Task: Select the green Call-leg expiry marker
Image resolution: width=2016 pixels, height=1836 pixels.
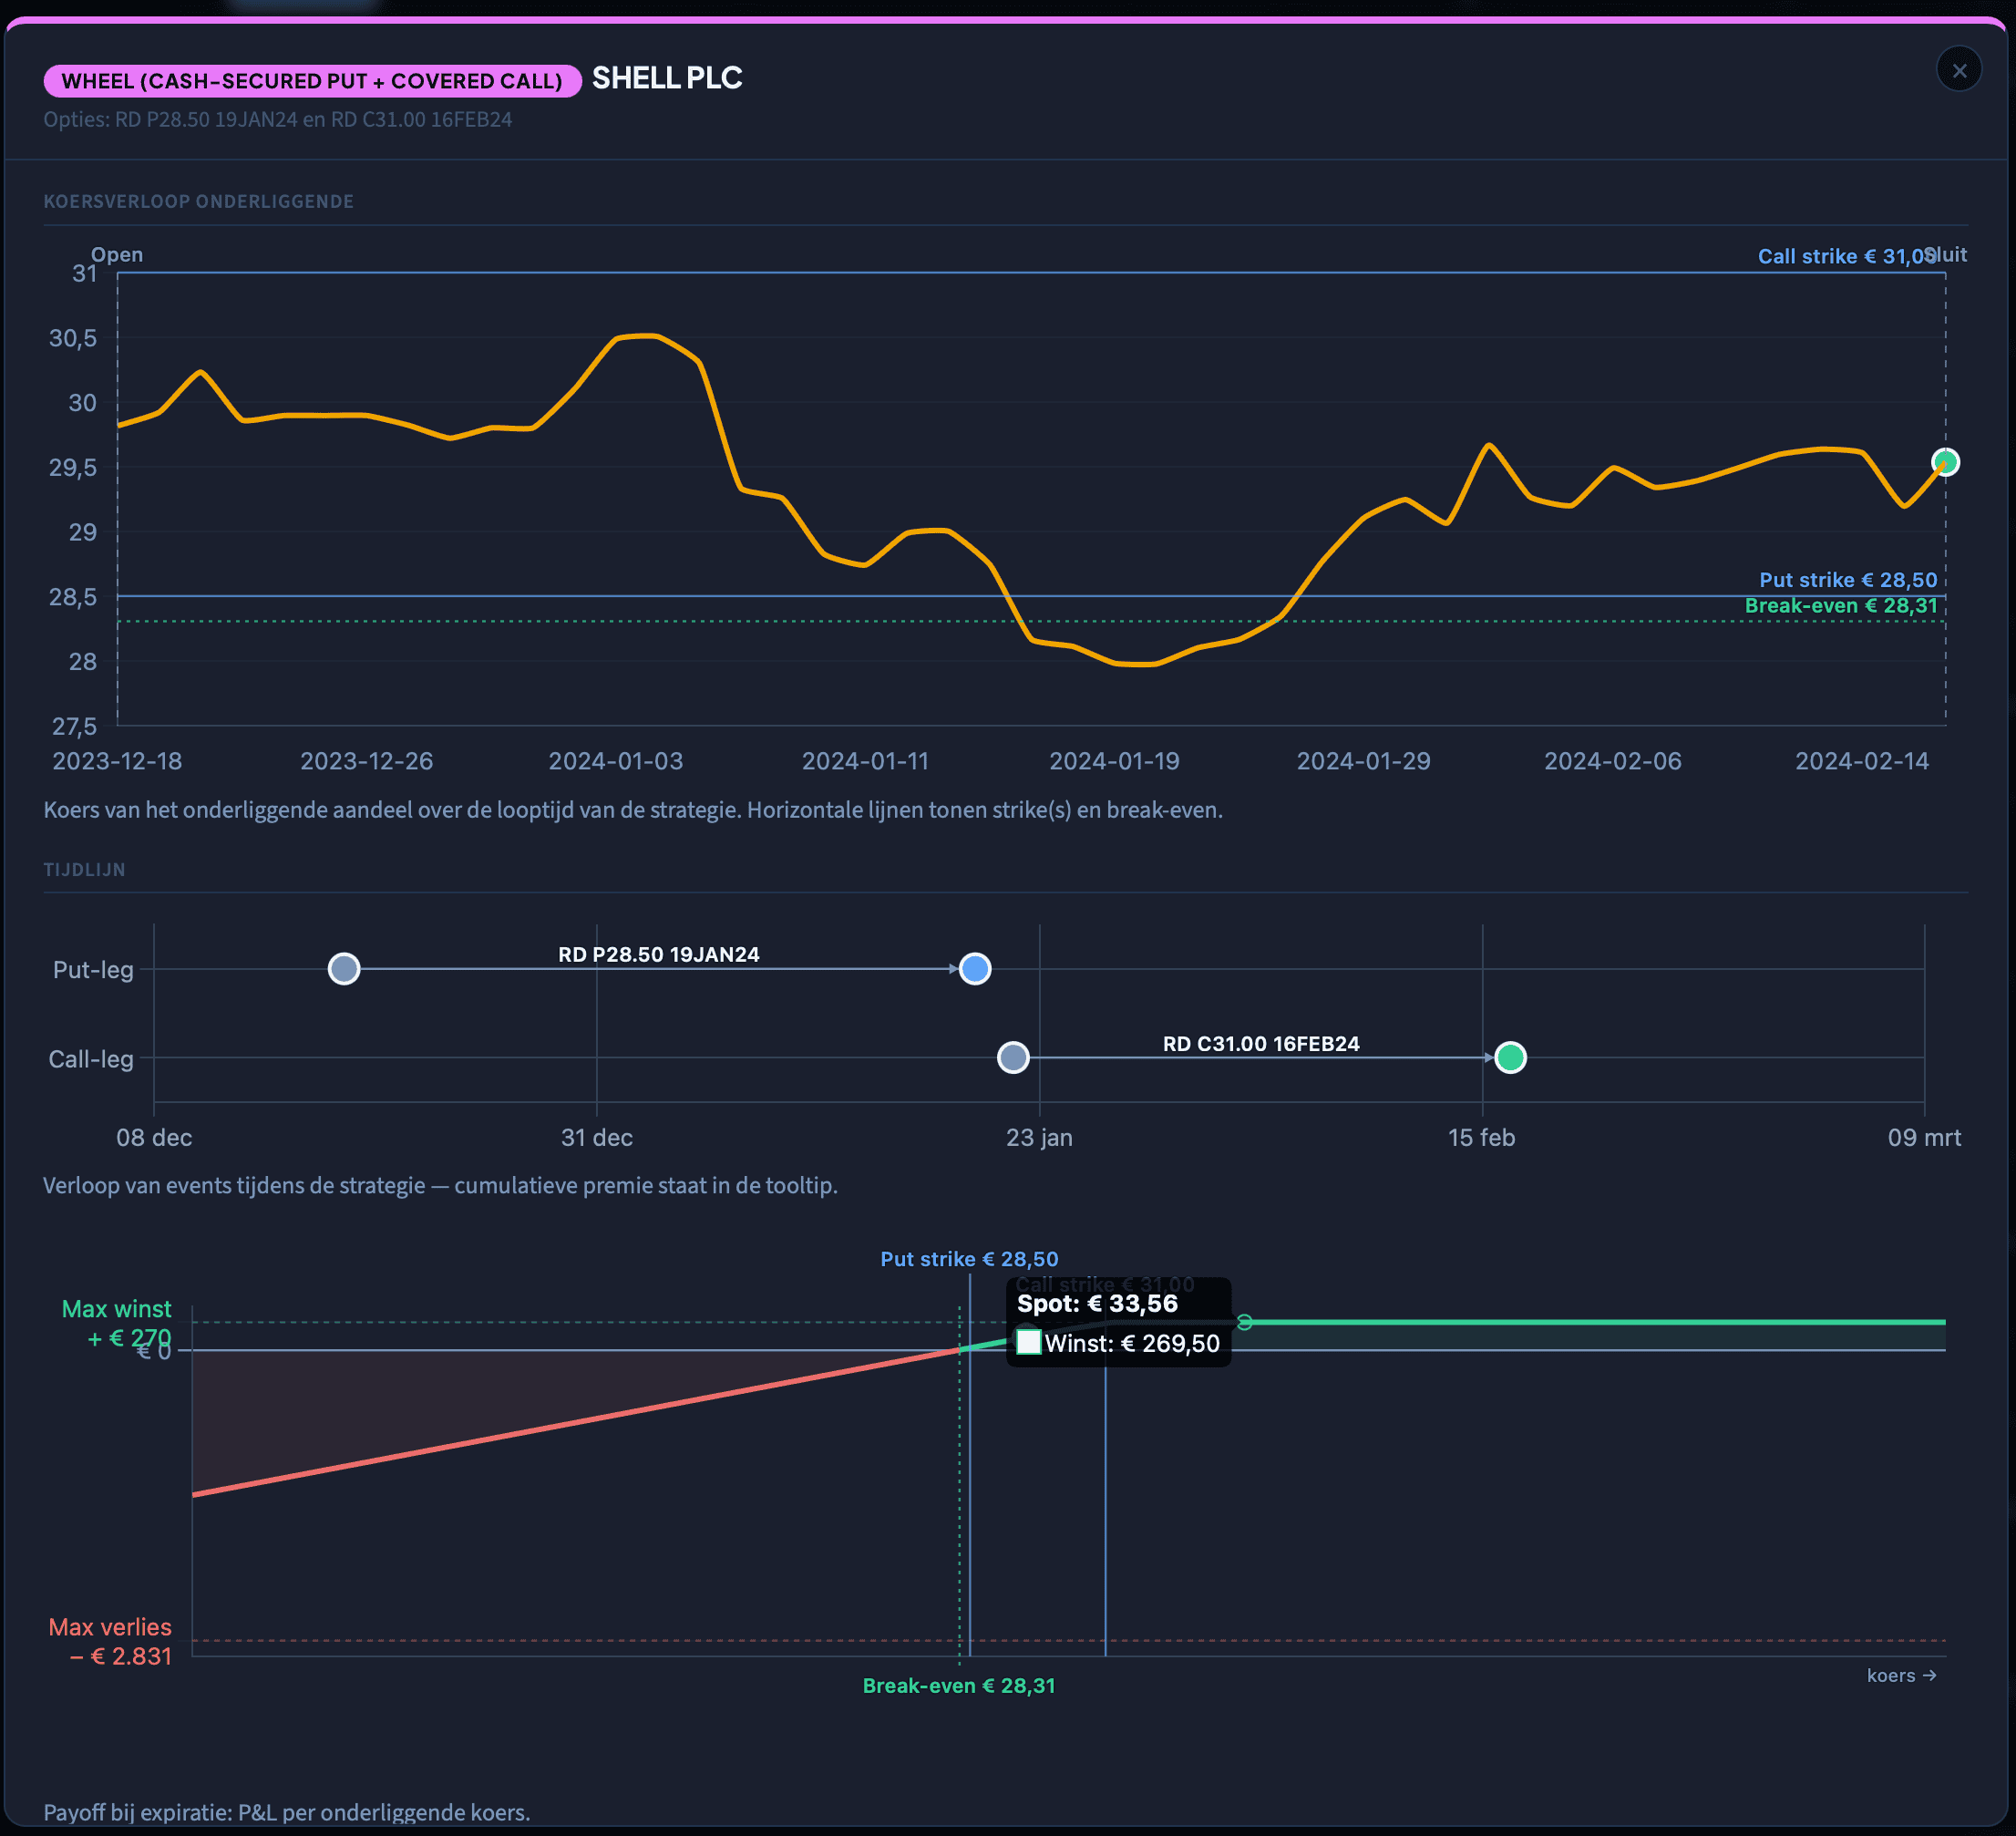Action: pyautogui.click(x=1510, y=1058)
